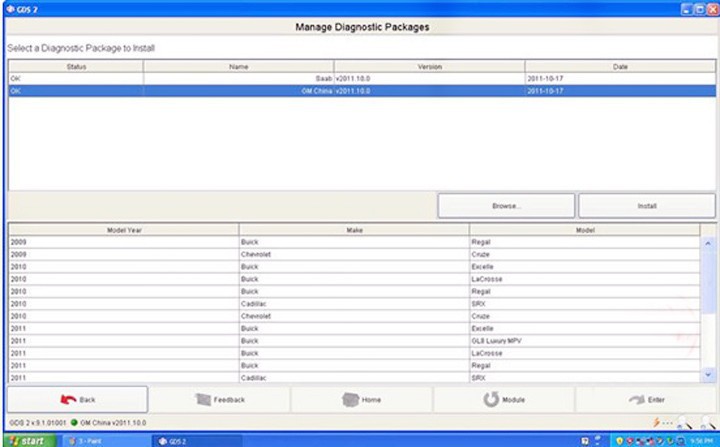
Task: Select the SRX model in the 2010 Cadillac row
Action: pos(585,304)
